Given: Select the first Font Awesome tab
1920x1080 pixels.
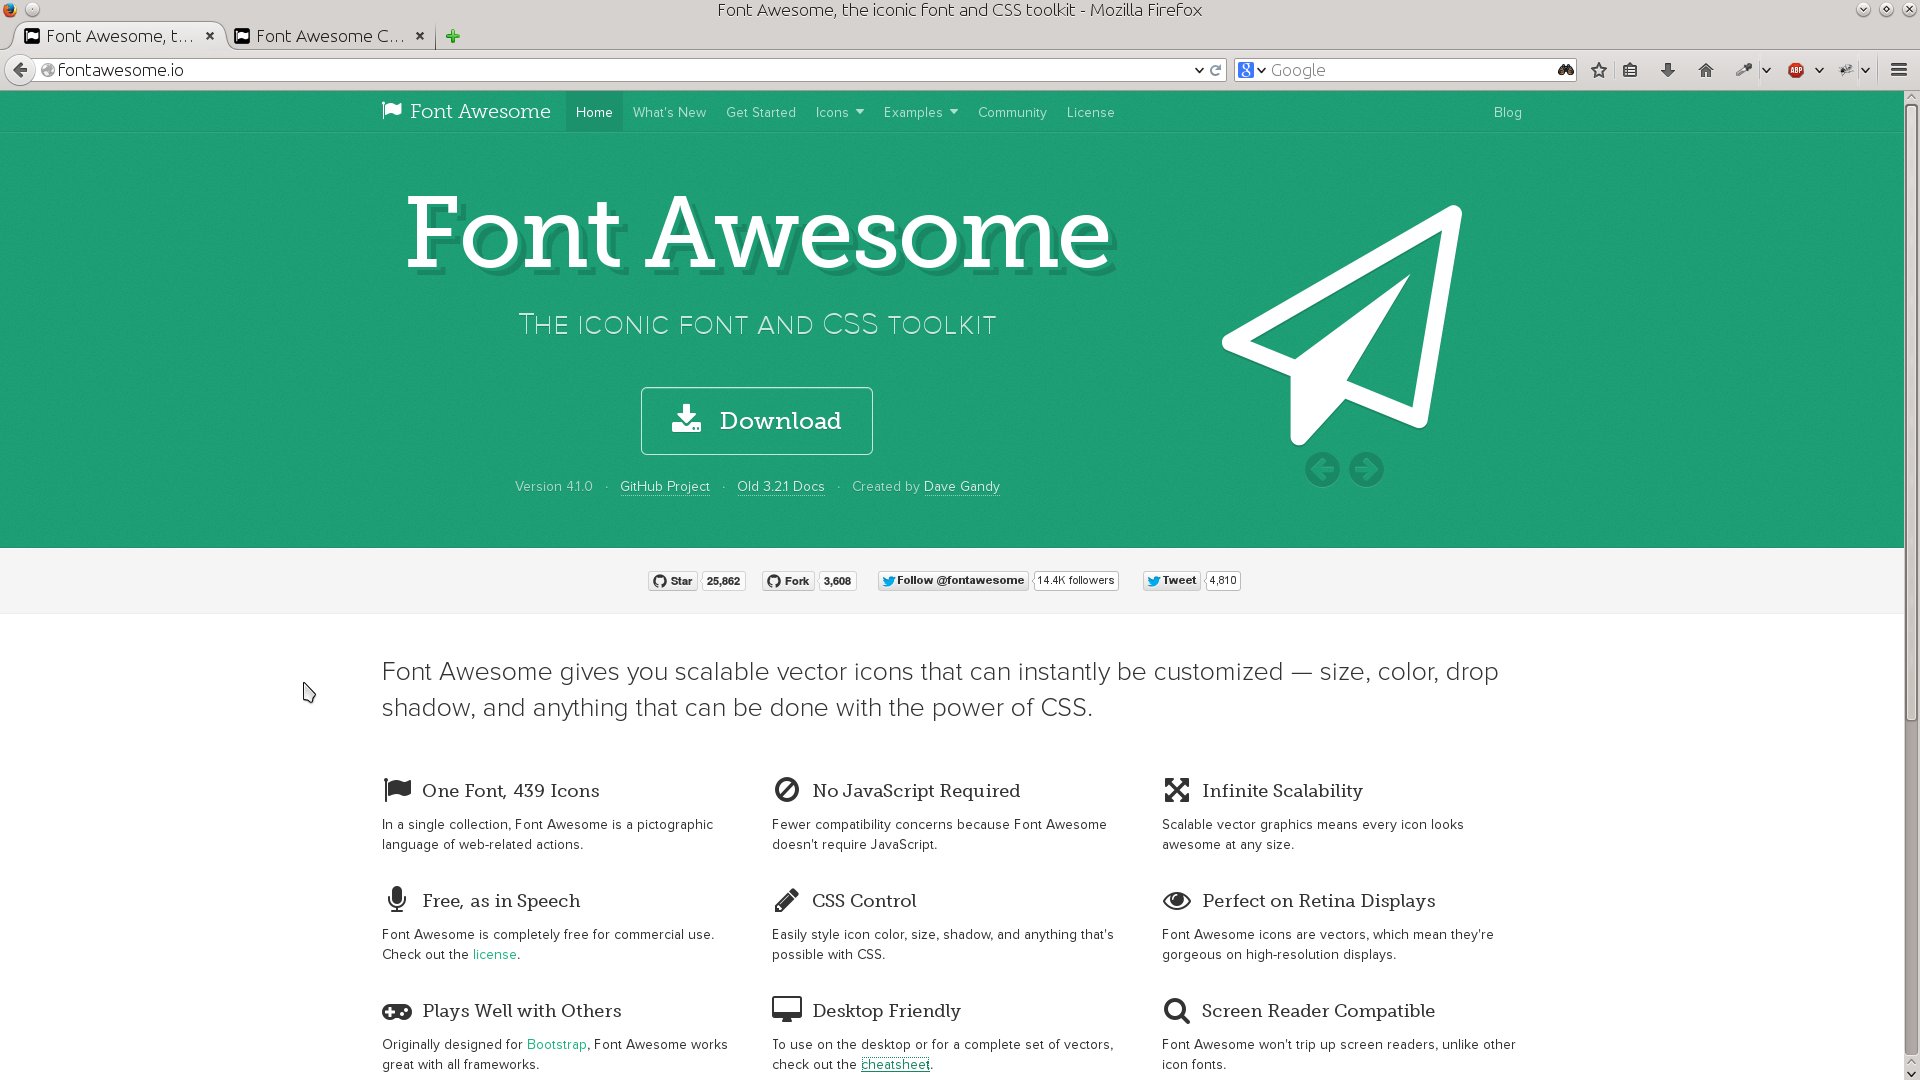Looking at the screenshot, I should pyautogui.click(x=120, y=36).
